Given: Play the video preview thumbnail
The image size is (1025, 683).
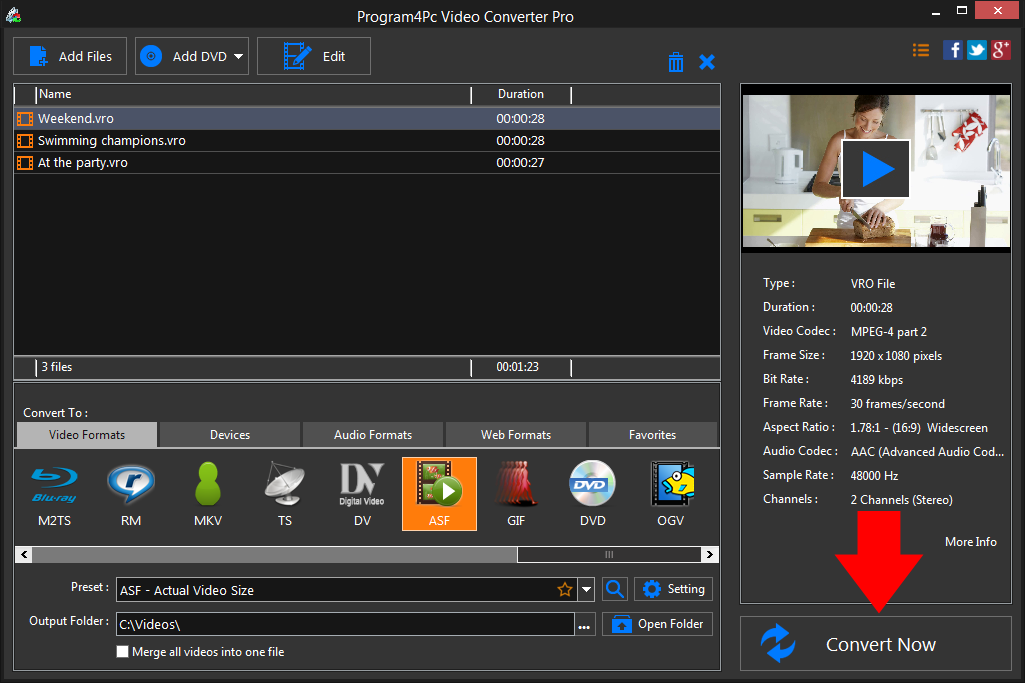Looking at the screenshot, I should tap(875, 169).
